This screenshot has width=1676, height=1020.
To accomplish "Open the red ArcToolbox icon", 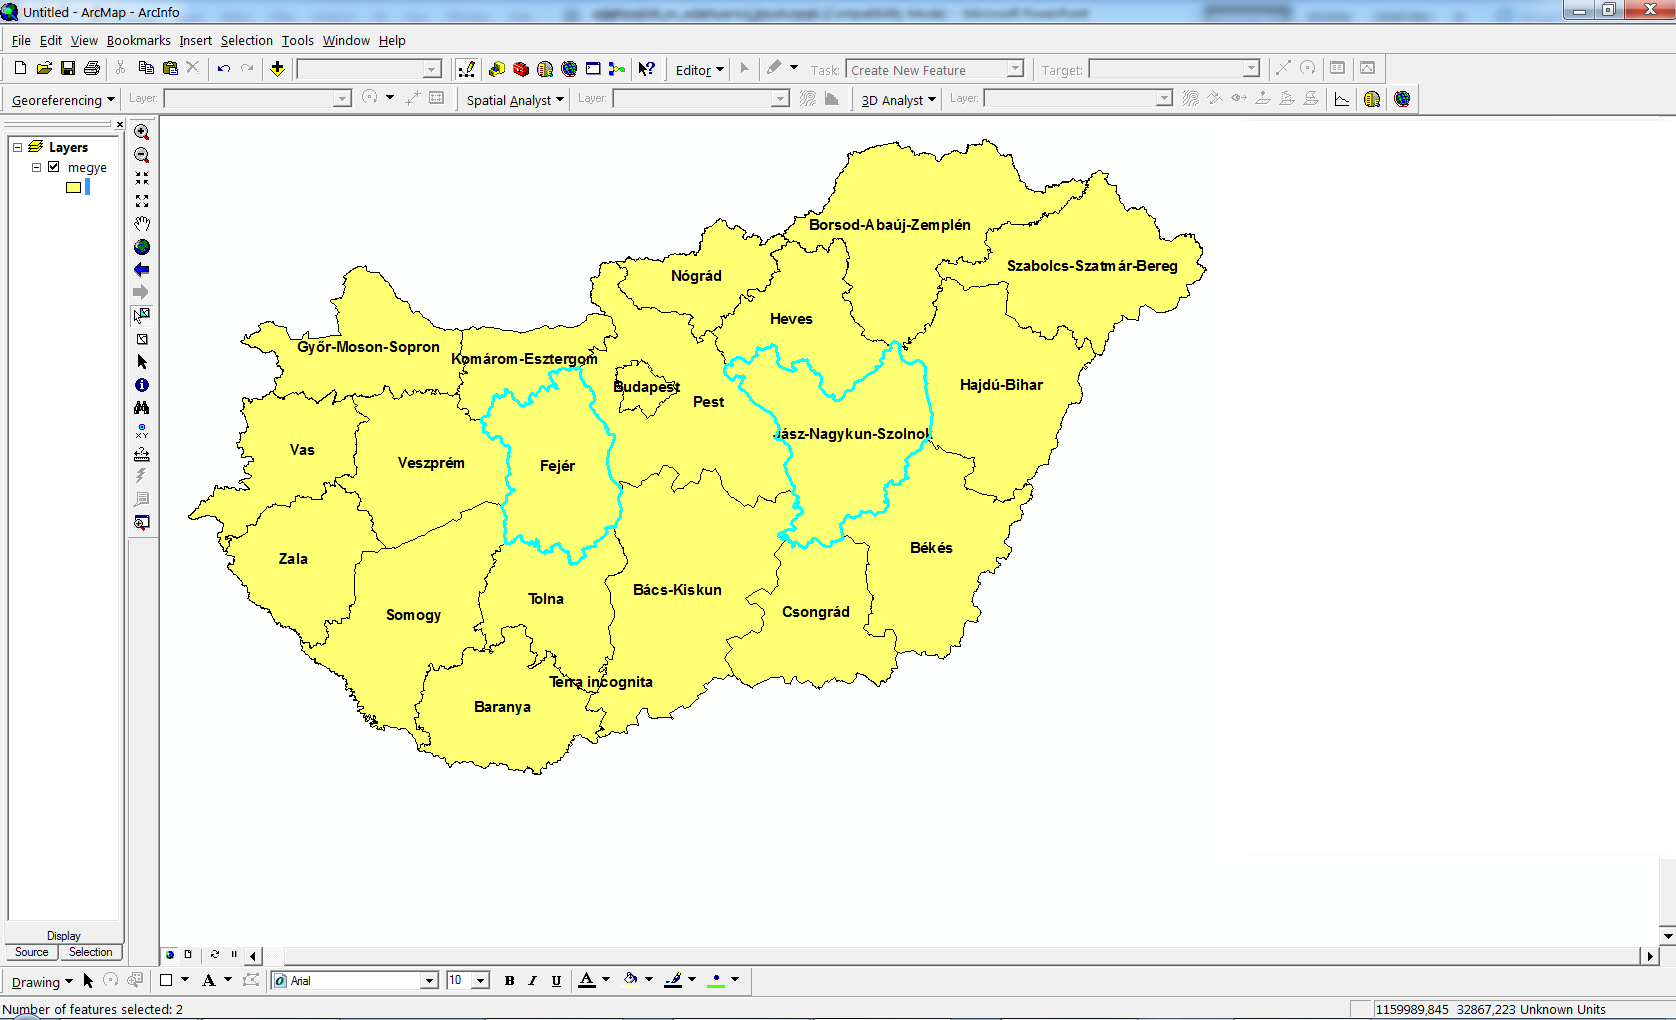I will (x=521, y=69).
